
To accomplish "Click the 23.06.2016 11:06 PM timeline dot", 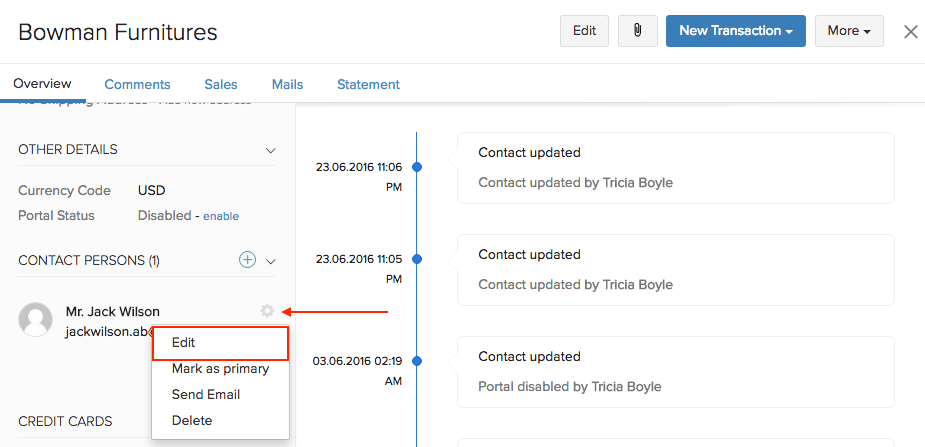I will click(417, 167).
